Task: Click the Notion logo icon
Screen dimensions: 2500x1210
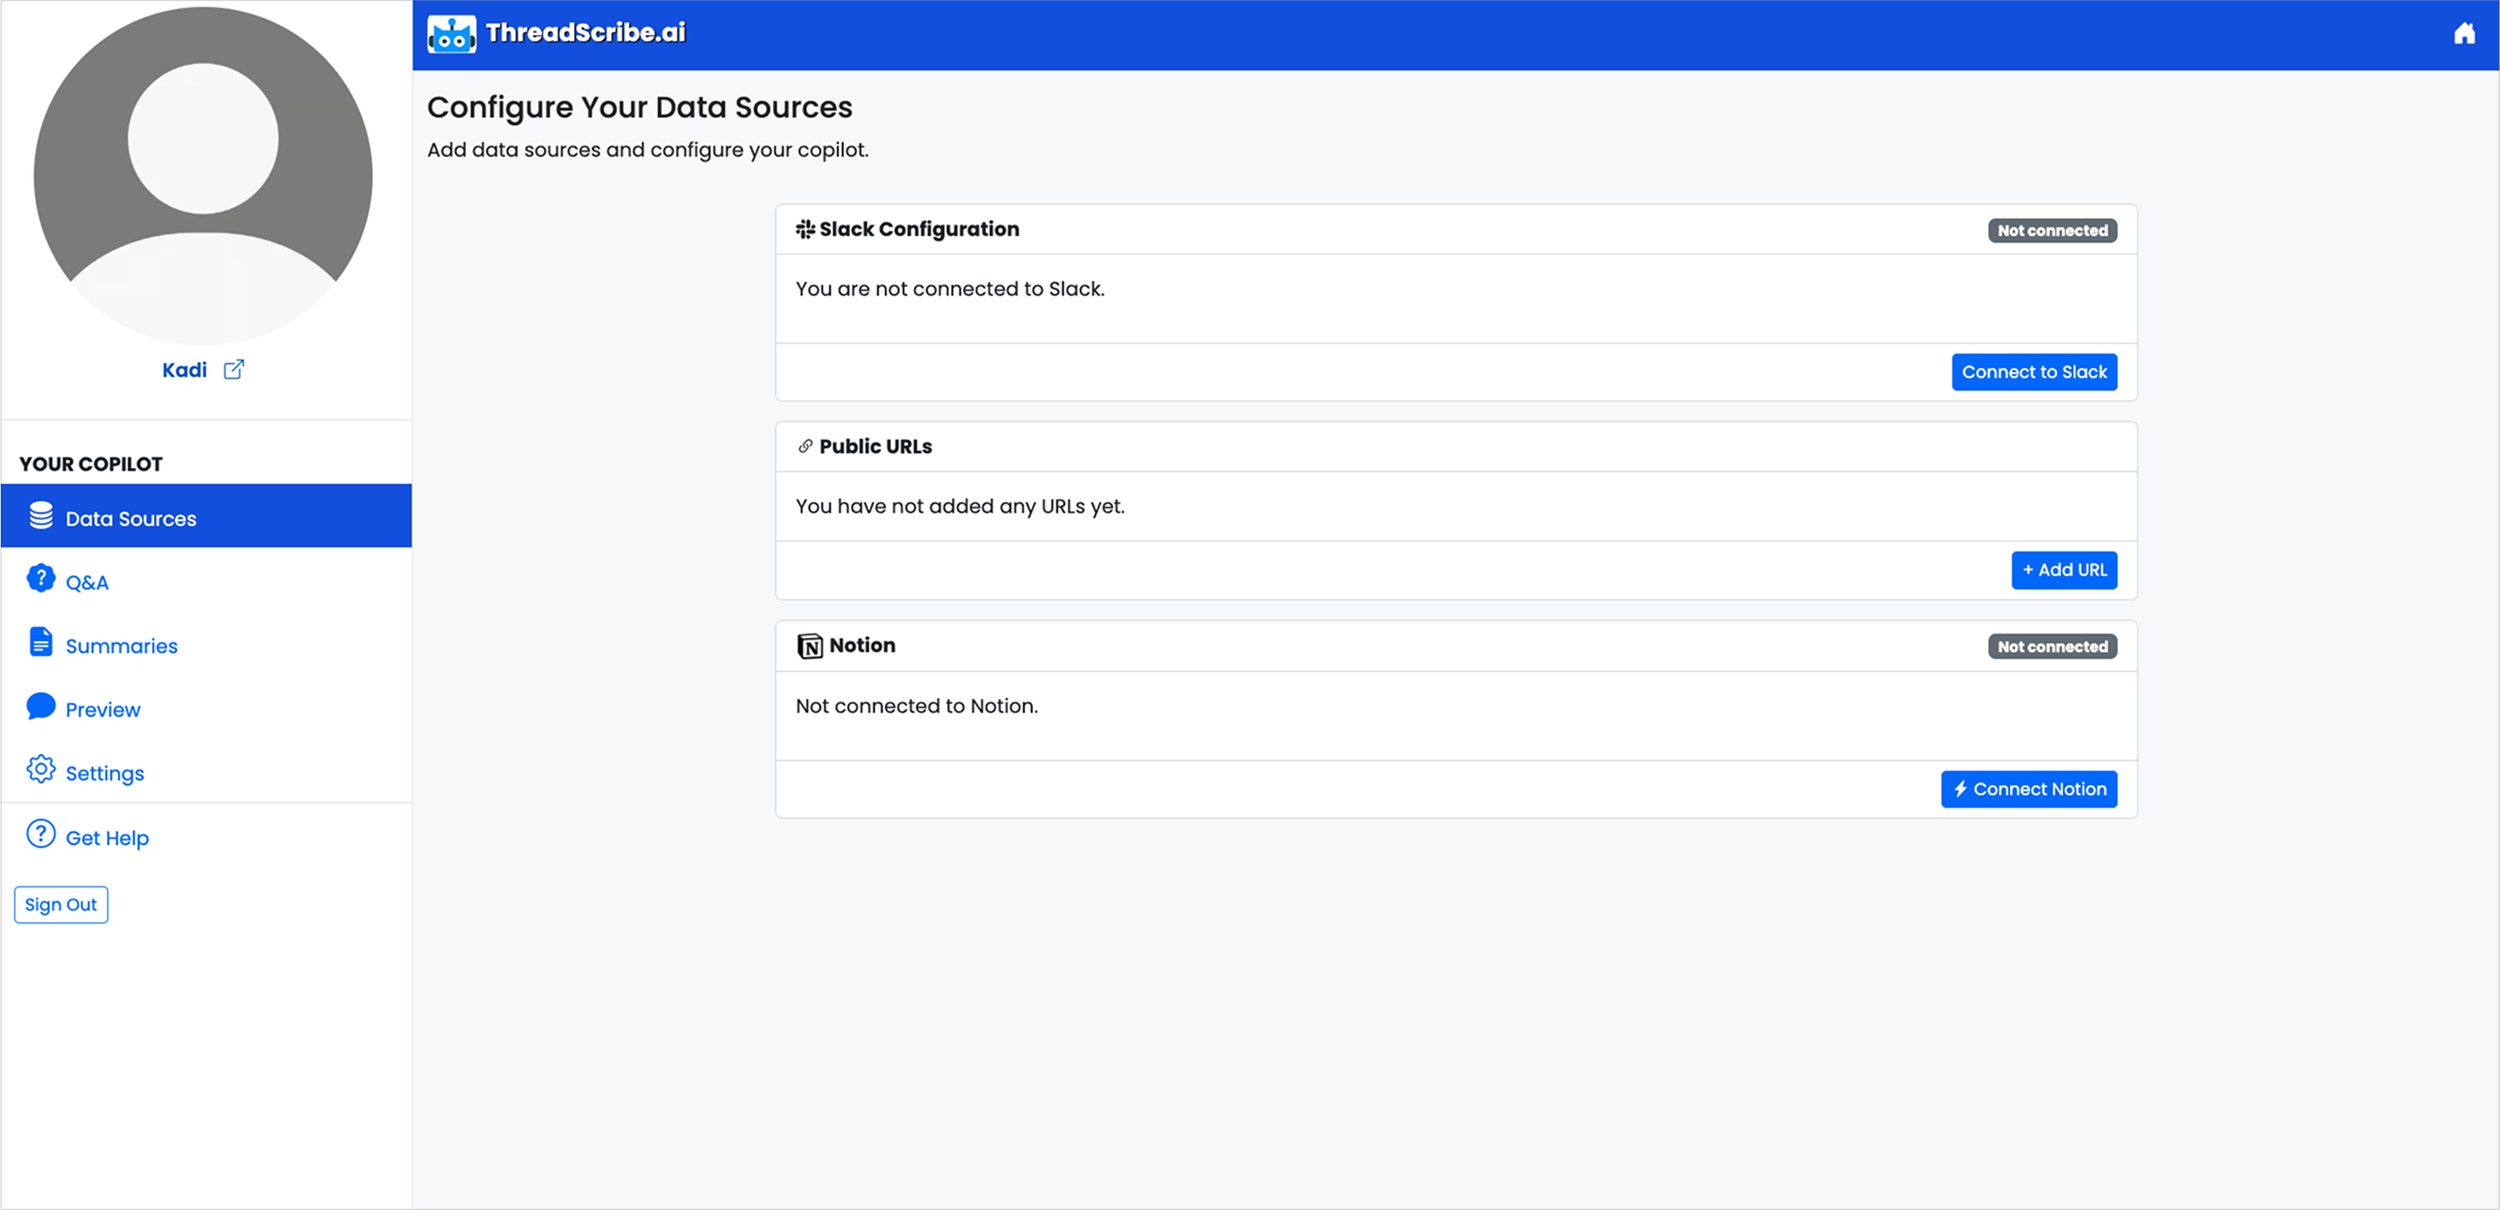Action: pos(809,646)
